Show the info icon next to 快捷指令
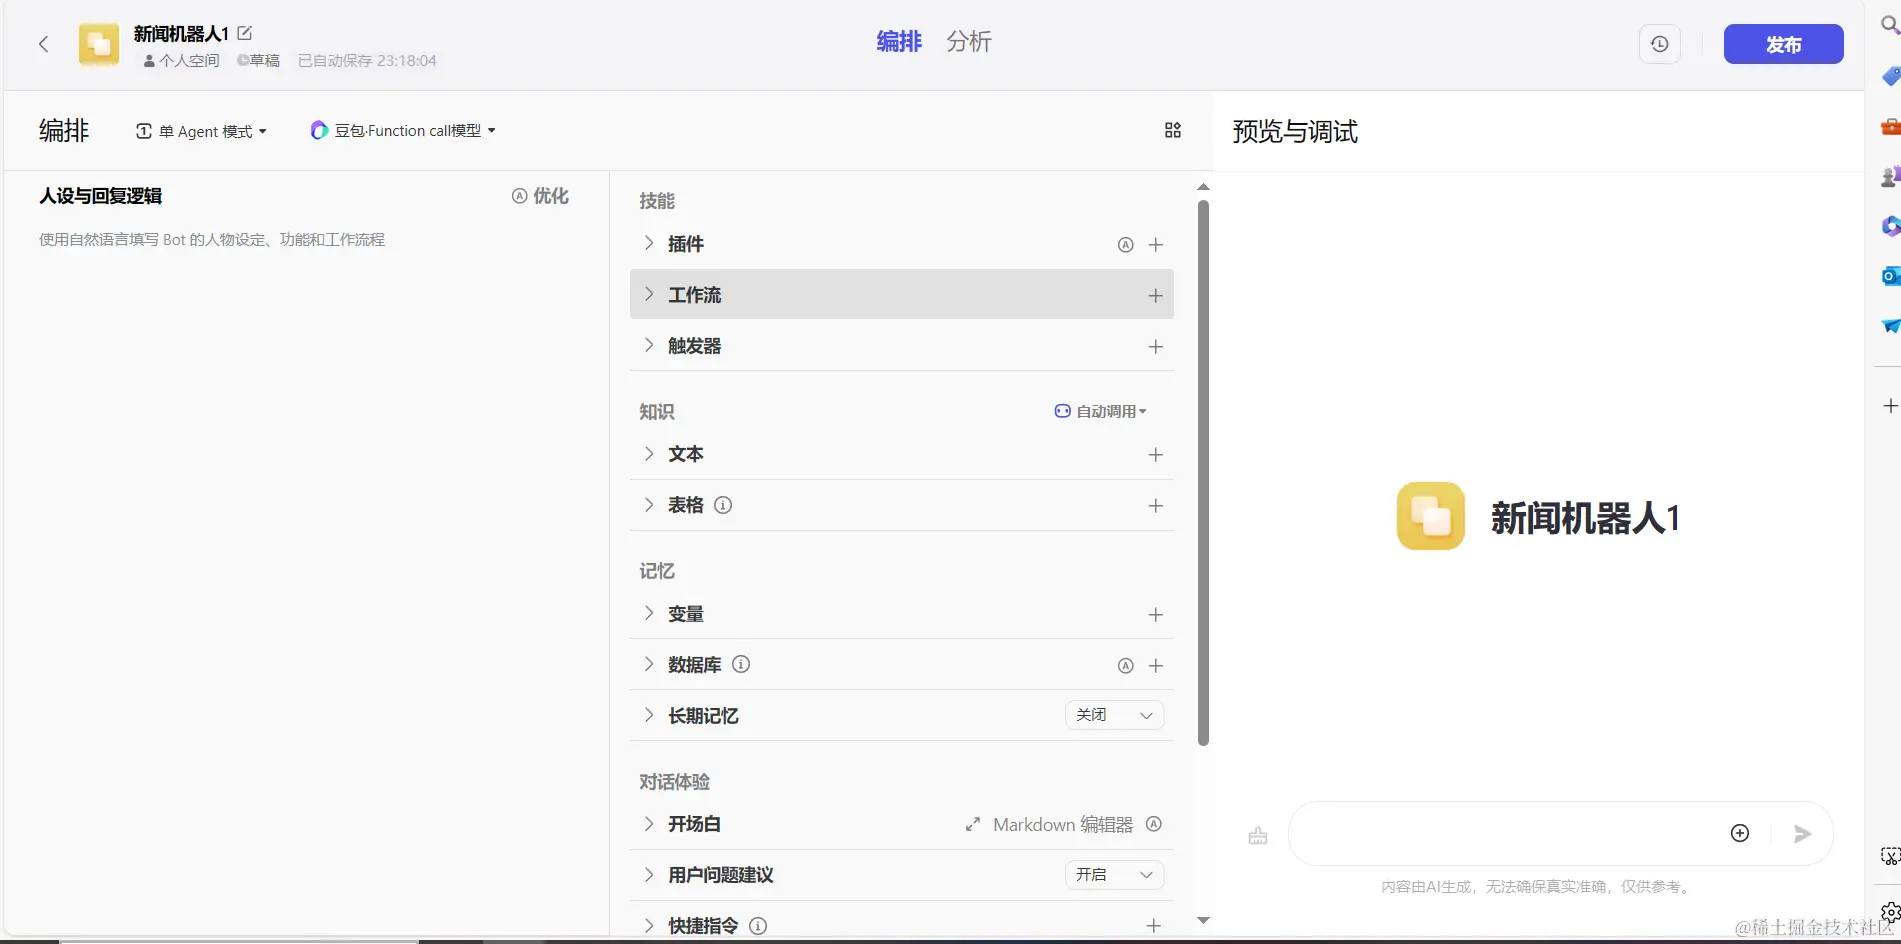Screen dimensions: 1901x944 (x=758, y=926)
